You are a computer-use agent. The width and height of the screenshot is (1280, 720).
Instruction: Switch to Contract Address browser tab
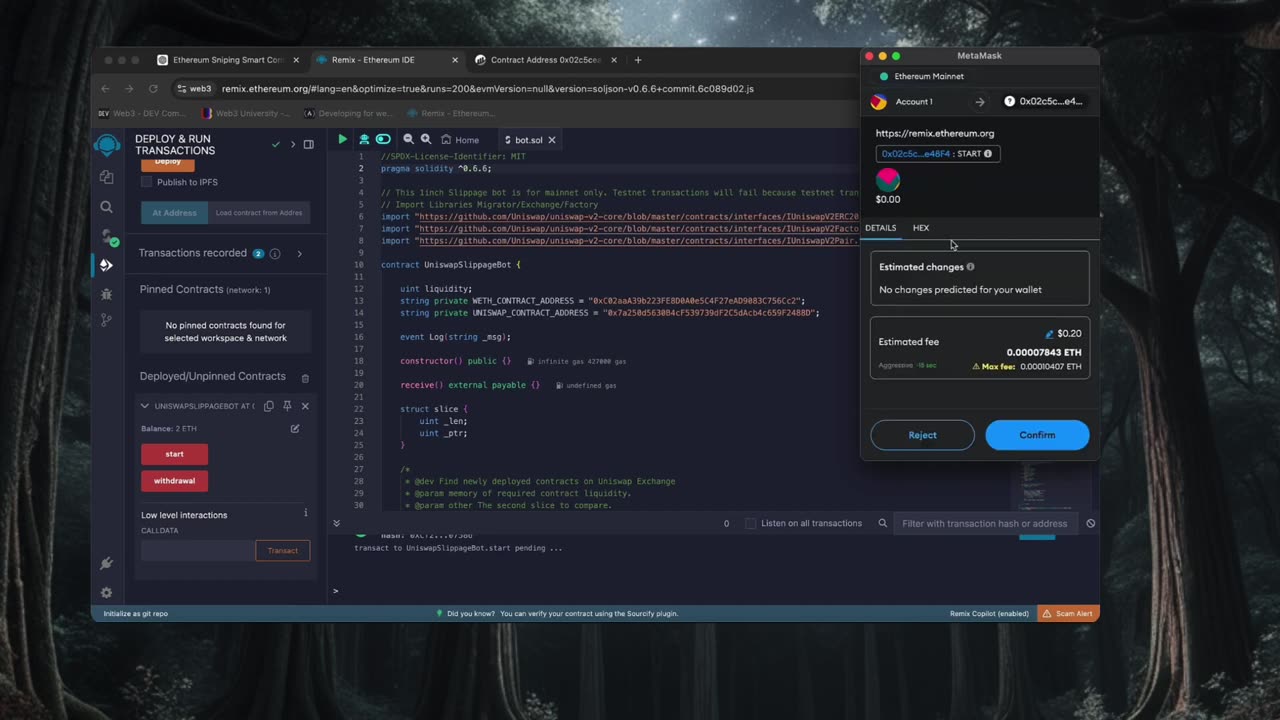(545, 60)
